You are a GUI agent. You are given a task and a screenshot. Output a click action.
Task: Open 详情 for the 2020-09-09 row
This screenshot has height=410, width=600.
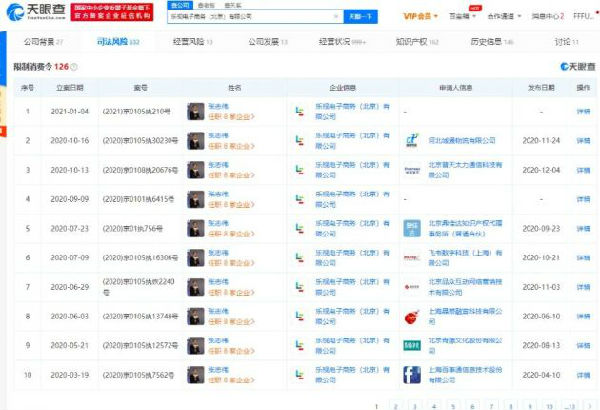(x=584, y=199)
